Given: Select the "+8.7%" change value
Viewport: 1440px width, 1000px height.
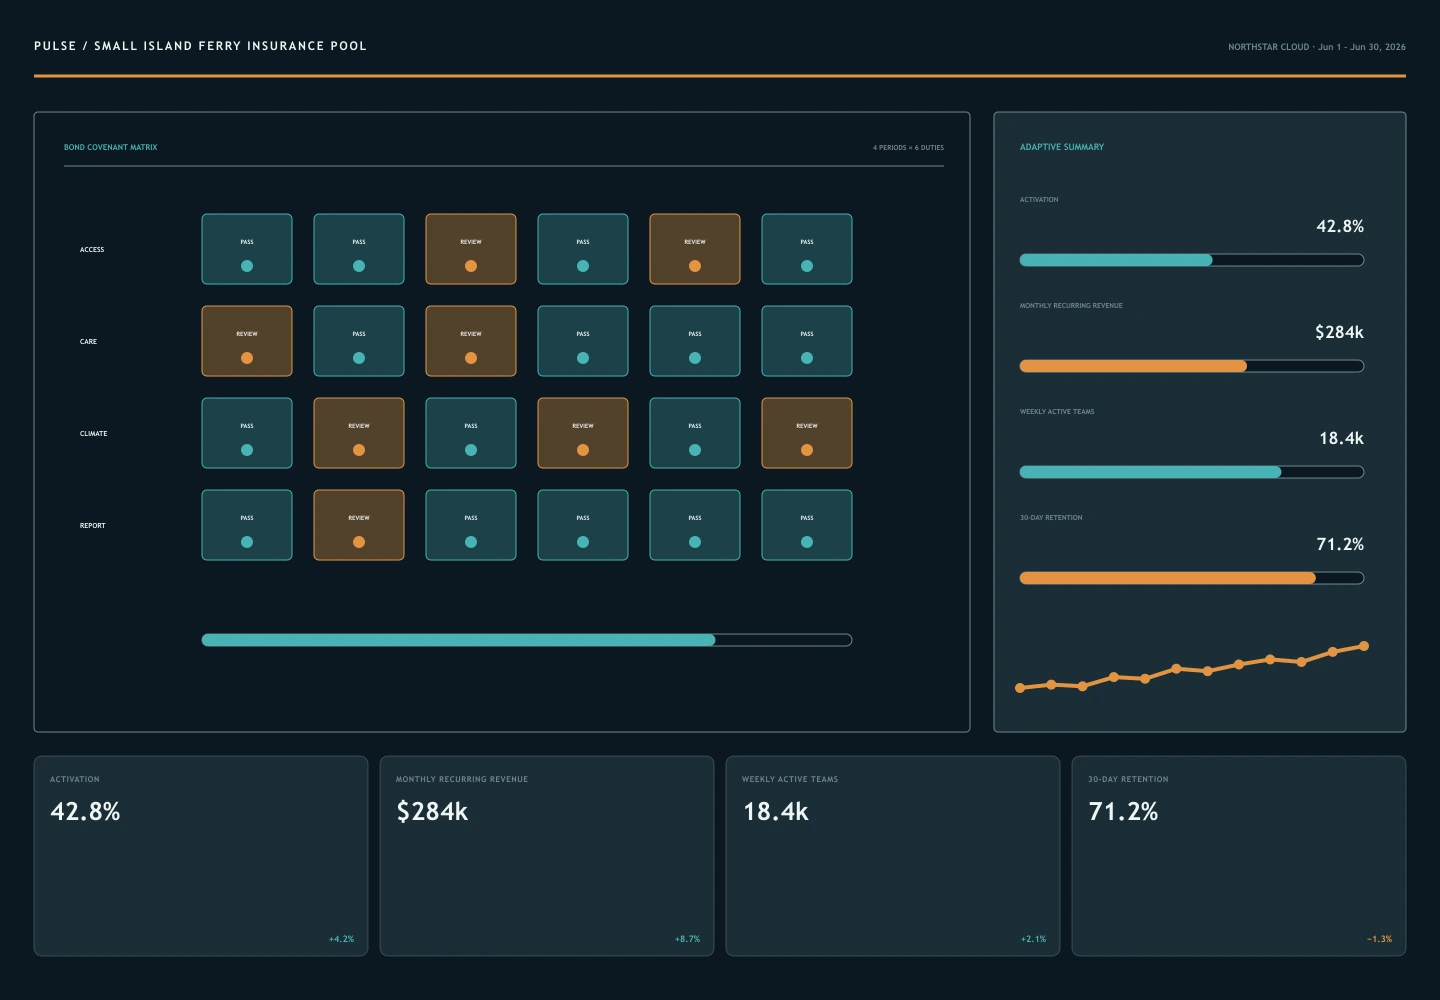Looking at the screenshot, I should point(687,939).
